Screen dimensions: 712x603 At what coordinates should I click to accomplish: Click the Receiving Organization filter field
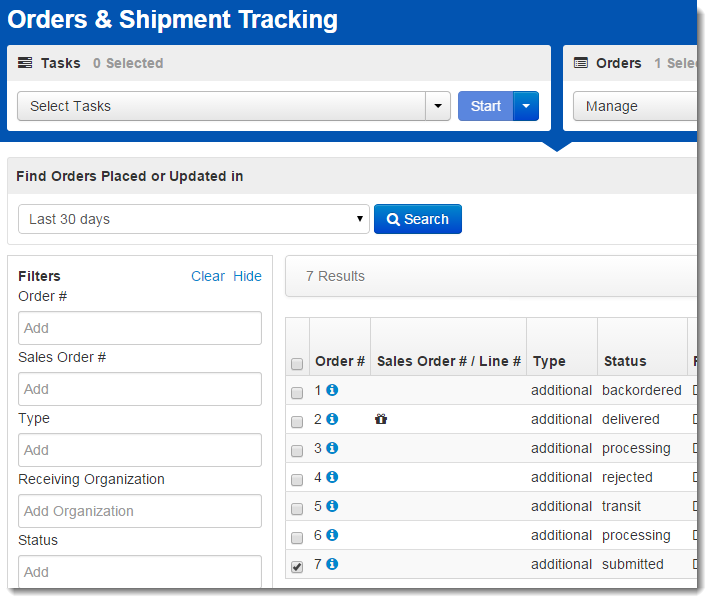(140, 511)
